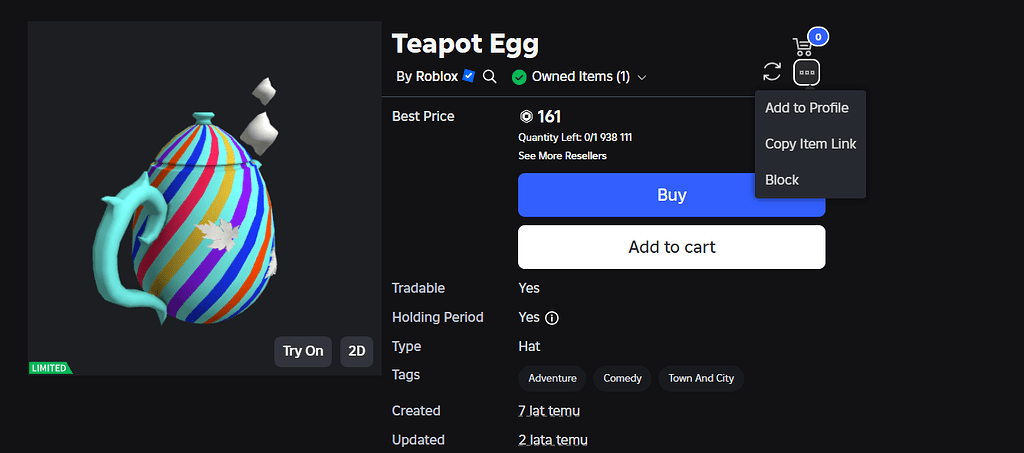
Task: Open the See More Resellers link
Action: tap(562, 156)
